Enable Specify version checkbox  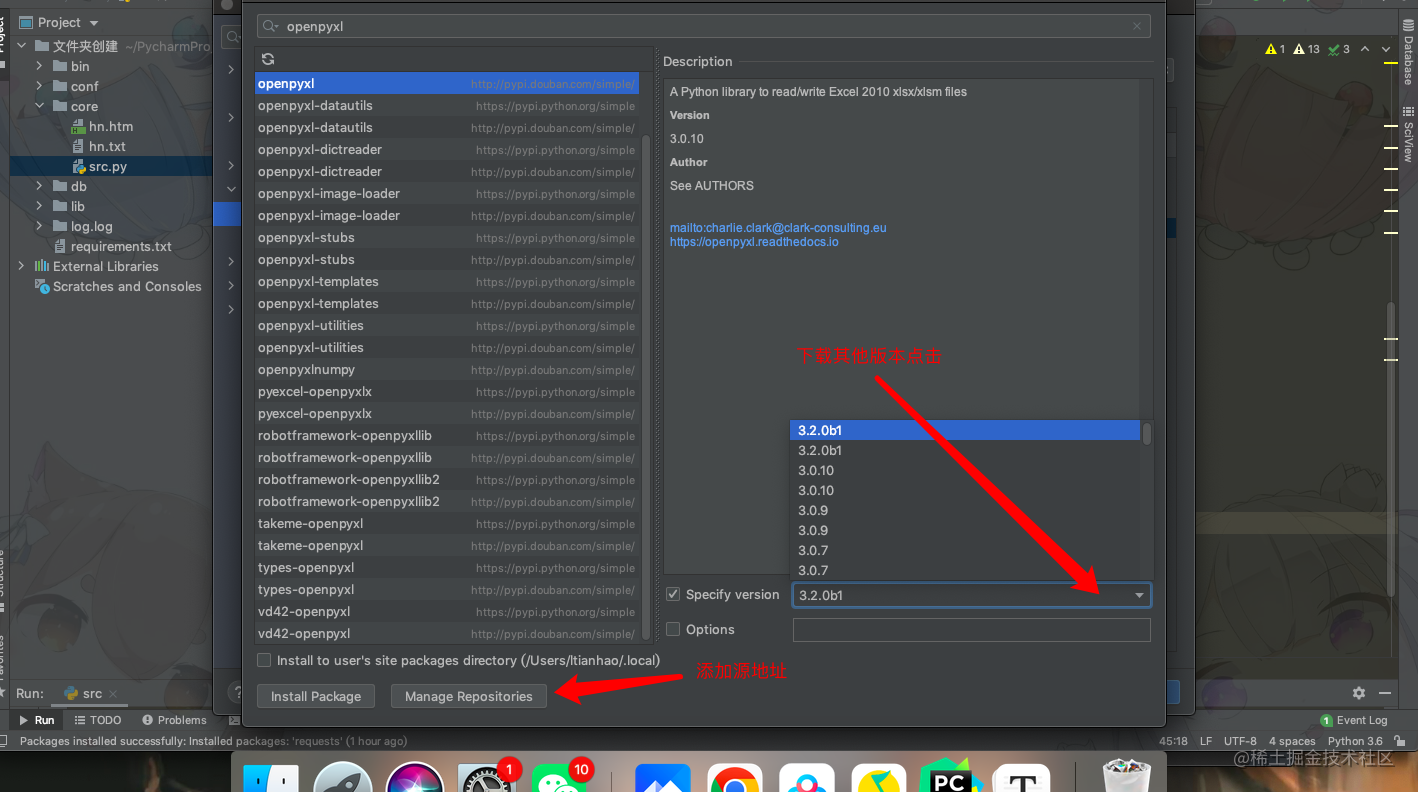click(673, 594)
